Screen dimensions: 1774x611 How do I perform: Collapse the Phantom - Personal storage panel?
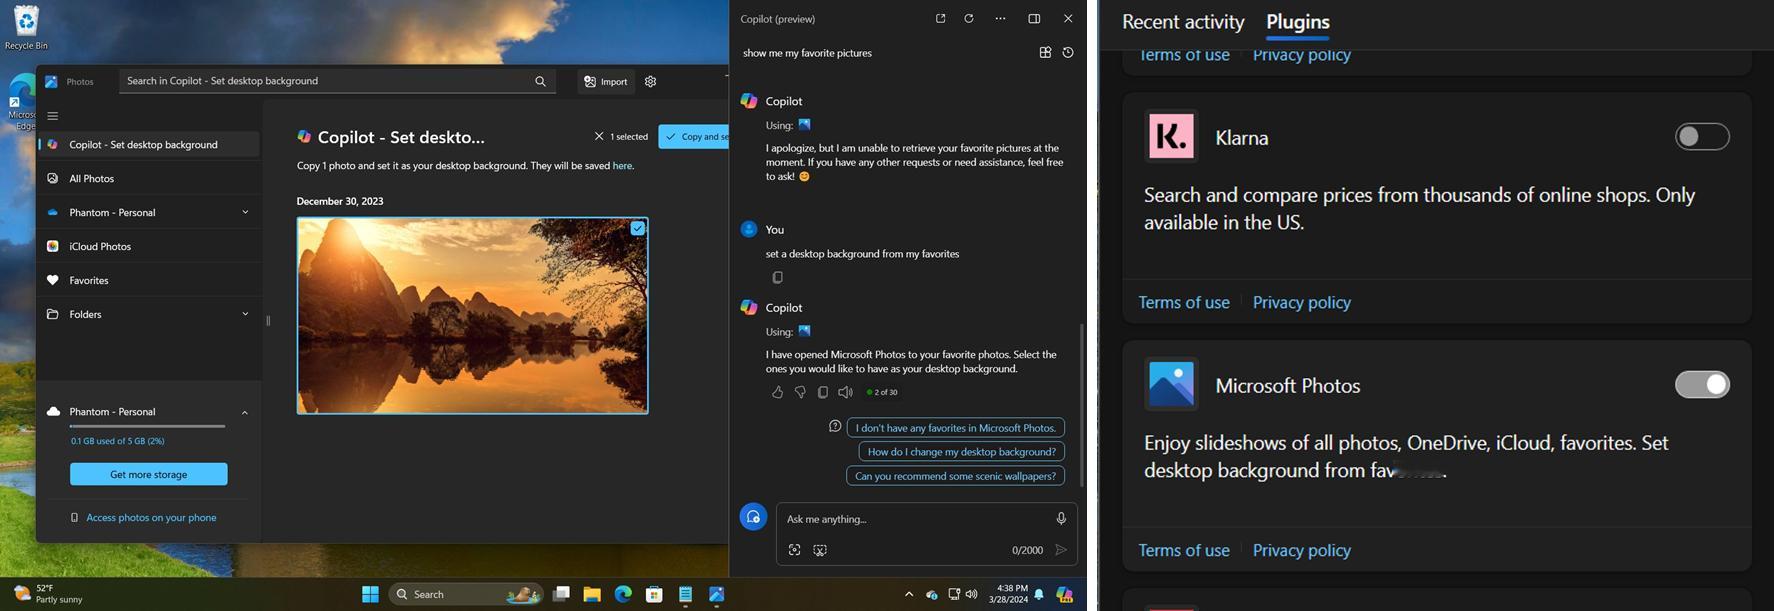tap(245, 412)
